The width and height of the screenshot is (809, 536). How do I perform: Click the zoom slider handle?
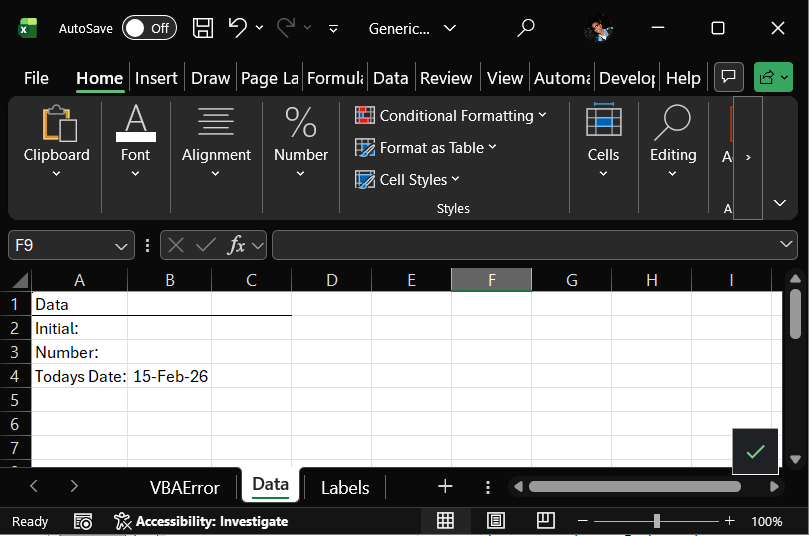[657, 521]
